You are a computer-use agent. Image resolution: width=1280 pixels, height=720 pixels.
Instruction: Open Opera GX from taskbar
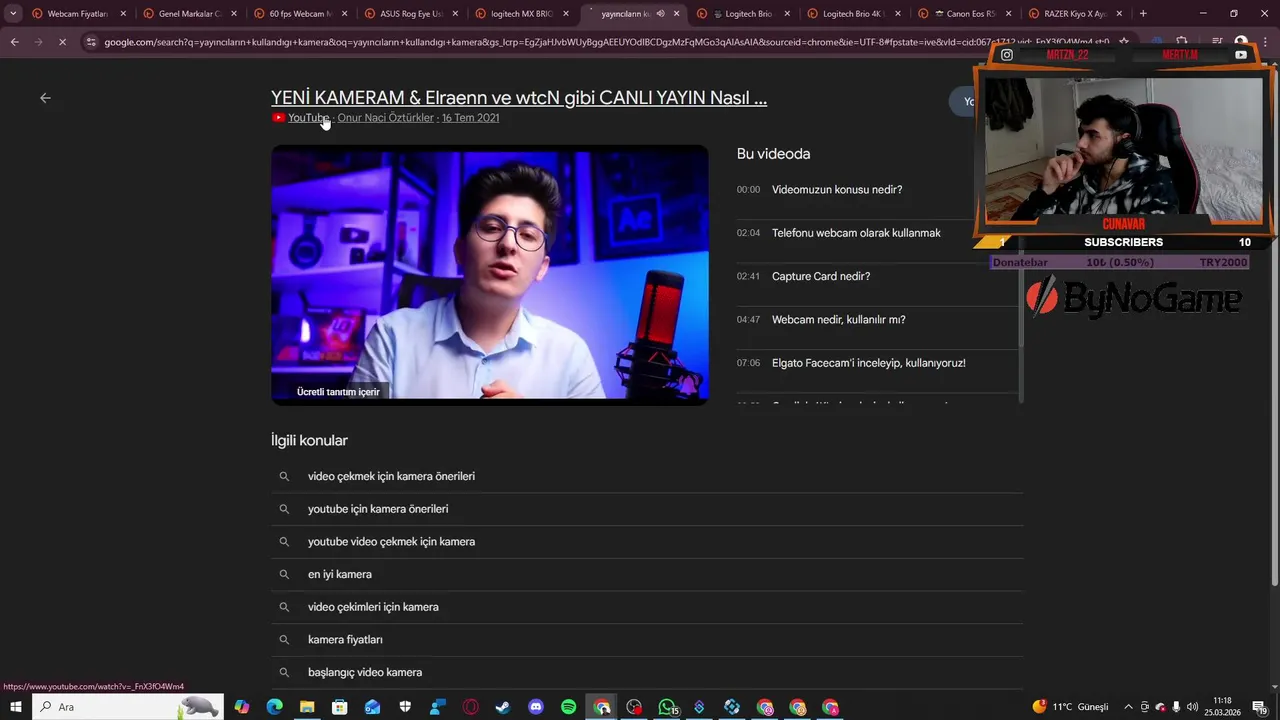pyautogui.click(x=471, y=707)
